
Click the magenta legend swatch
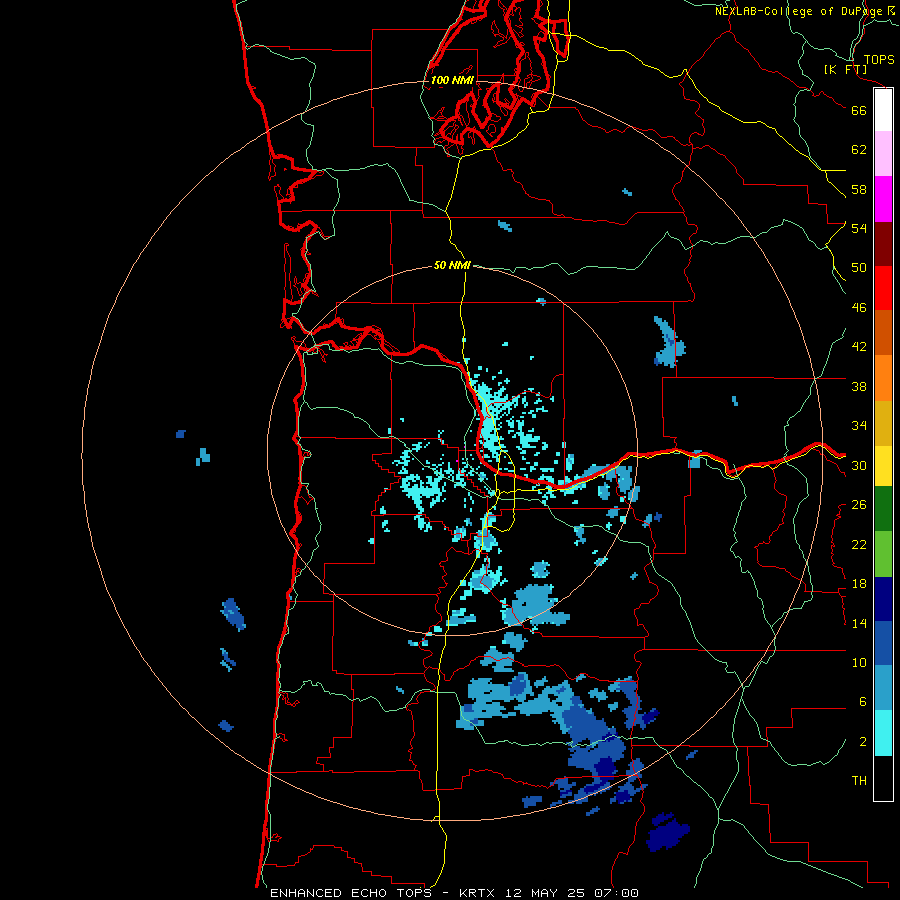883,199
